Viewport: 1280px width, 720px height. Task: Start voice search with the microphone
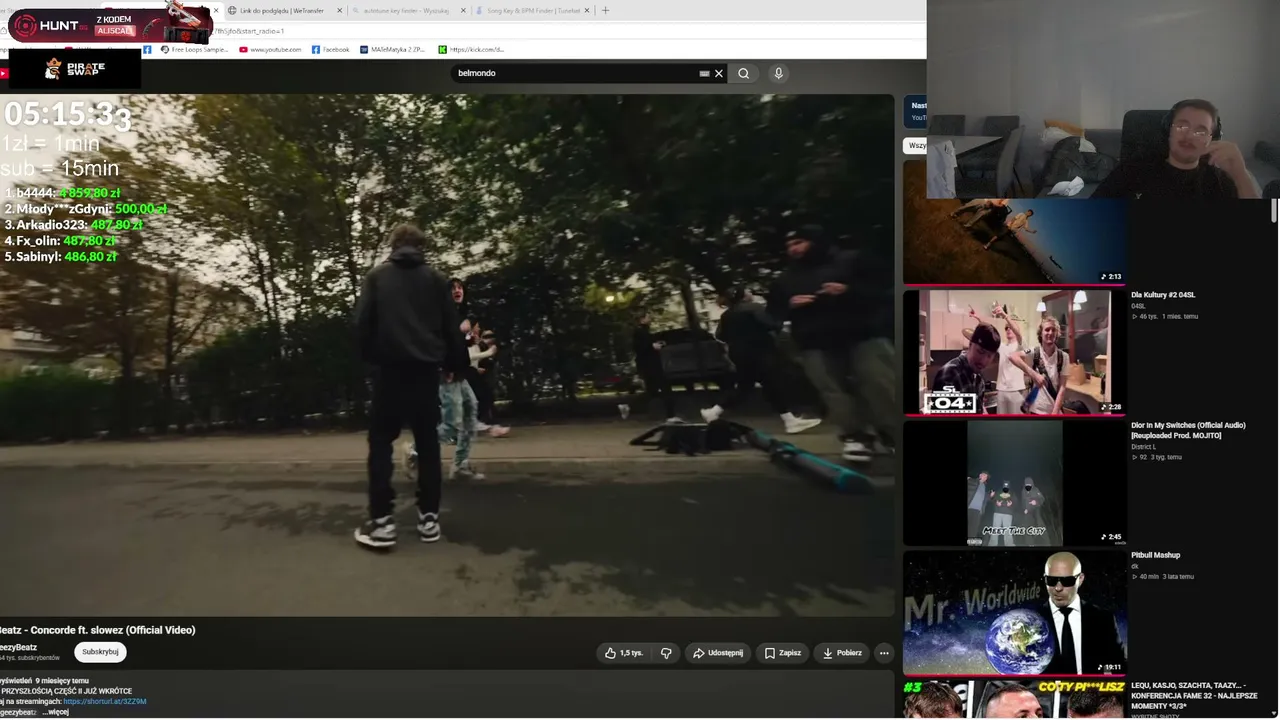click(x=778, y=73)
